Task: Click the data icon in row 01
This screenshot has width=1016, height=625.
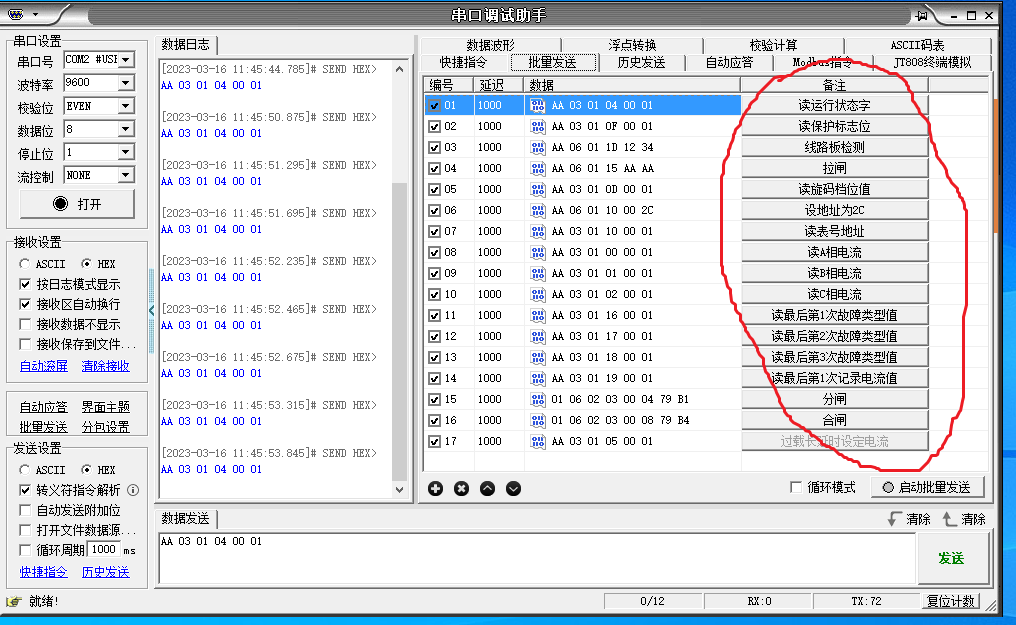Action: (x=537, y=105)
